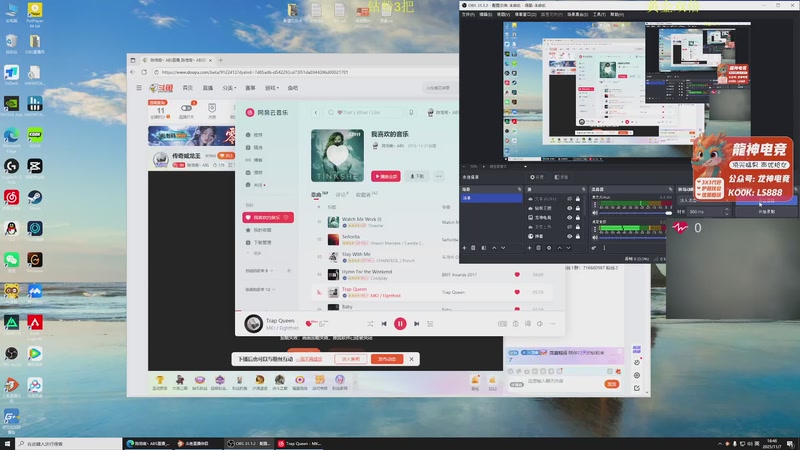Image resolution: width=800 pixels, height=450 pixels.
Task: Open 游戏 dropdown in Douyu nav bar
Action: pos(271,88)
